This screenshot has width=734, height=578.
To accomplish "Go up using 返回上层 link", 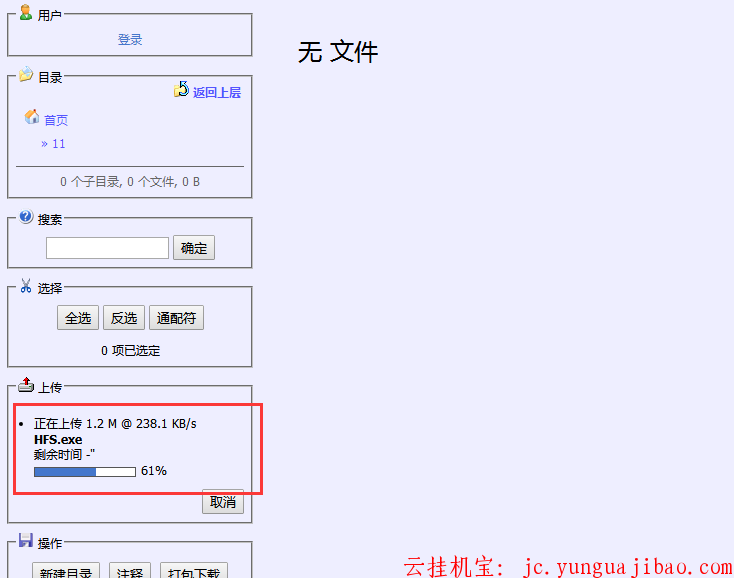I will pos(216,92).
